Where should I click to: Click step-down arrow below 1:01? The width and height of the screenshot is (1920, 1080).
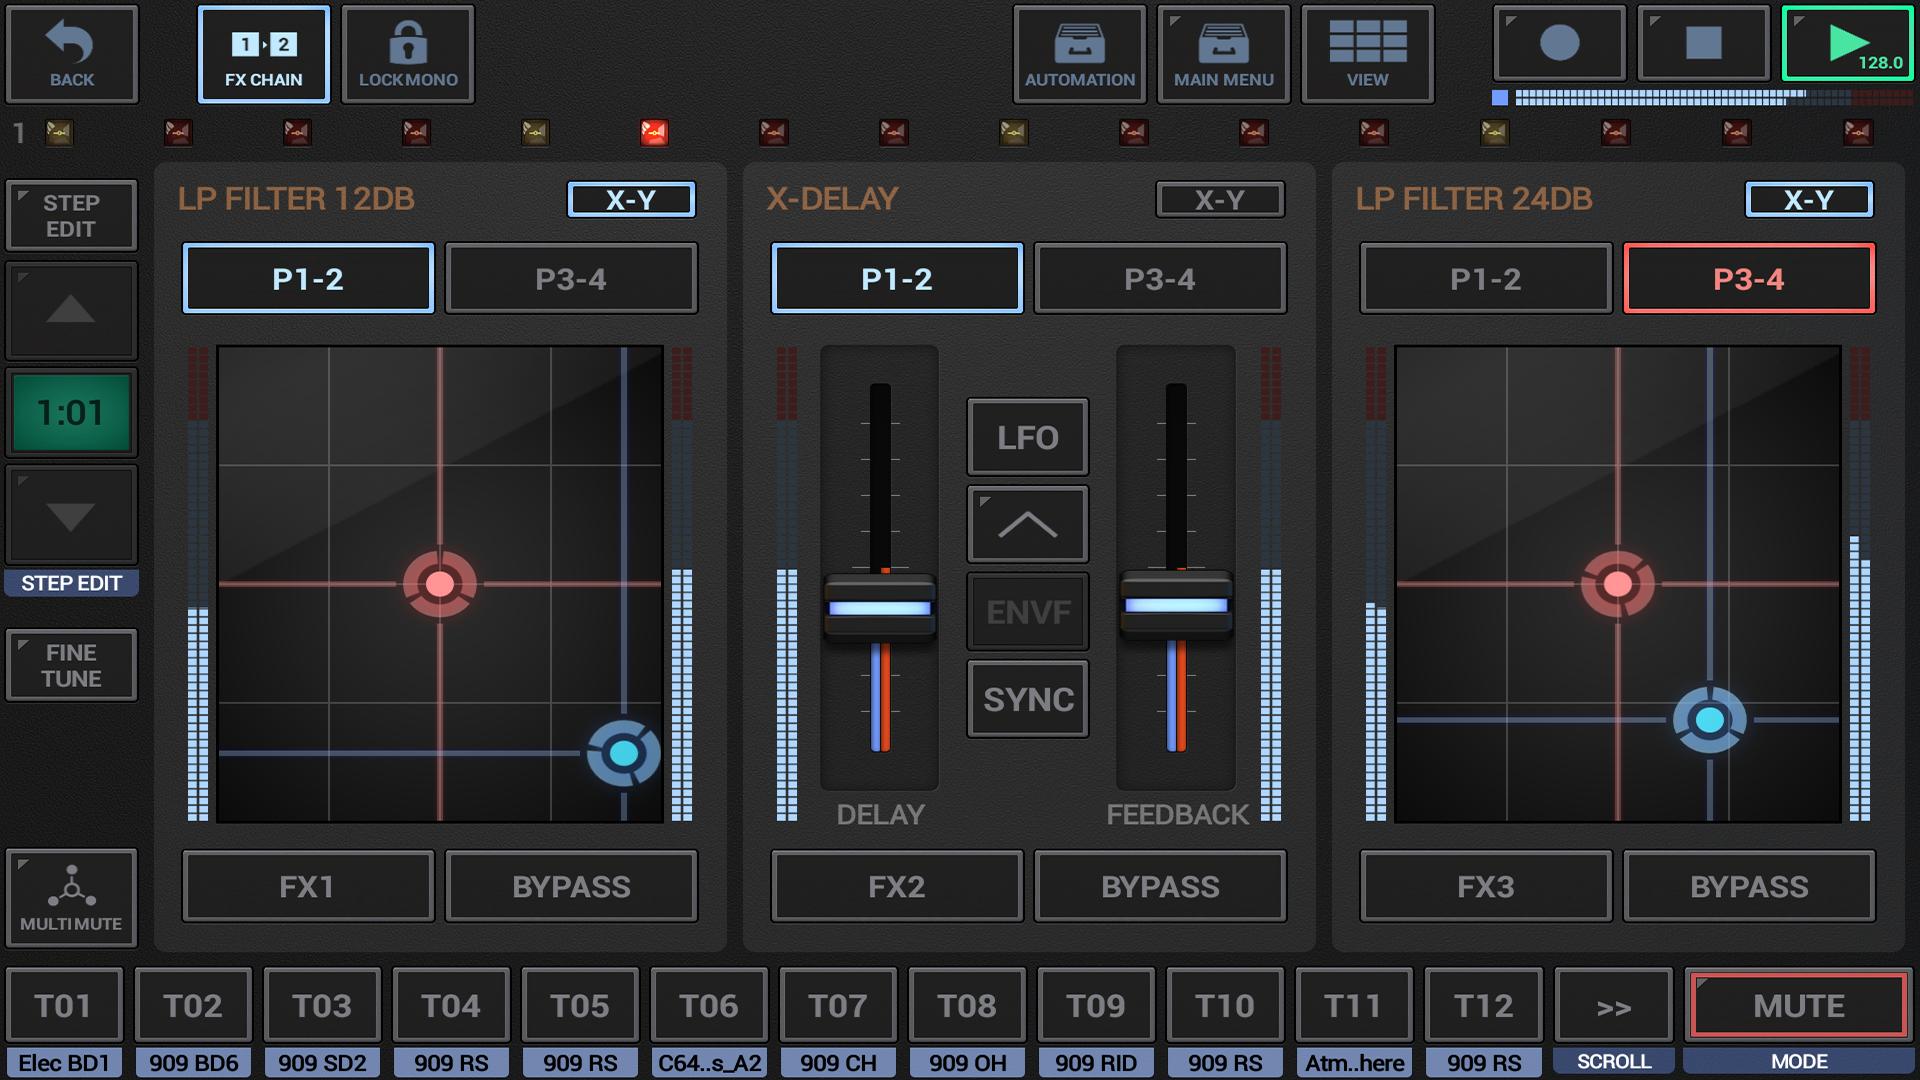coord(71,516)
